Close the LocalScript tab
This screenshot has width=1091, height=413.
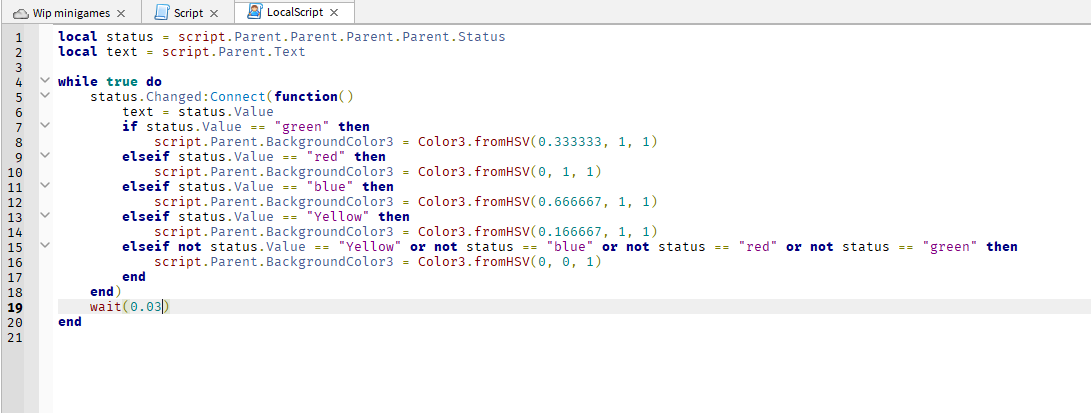tap(334, 13)
